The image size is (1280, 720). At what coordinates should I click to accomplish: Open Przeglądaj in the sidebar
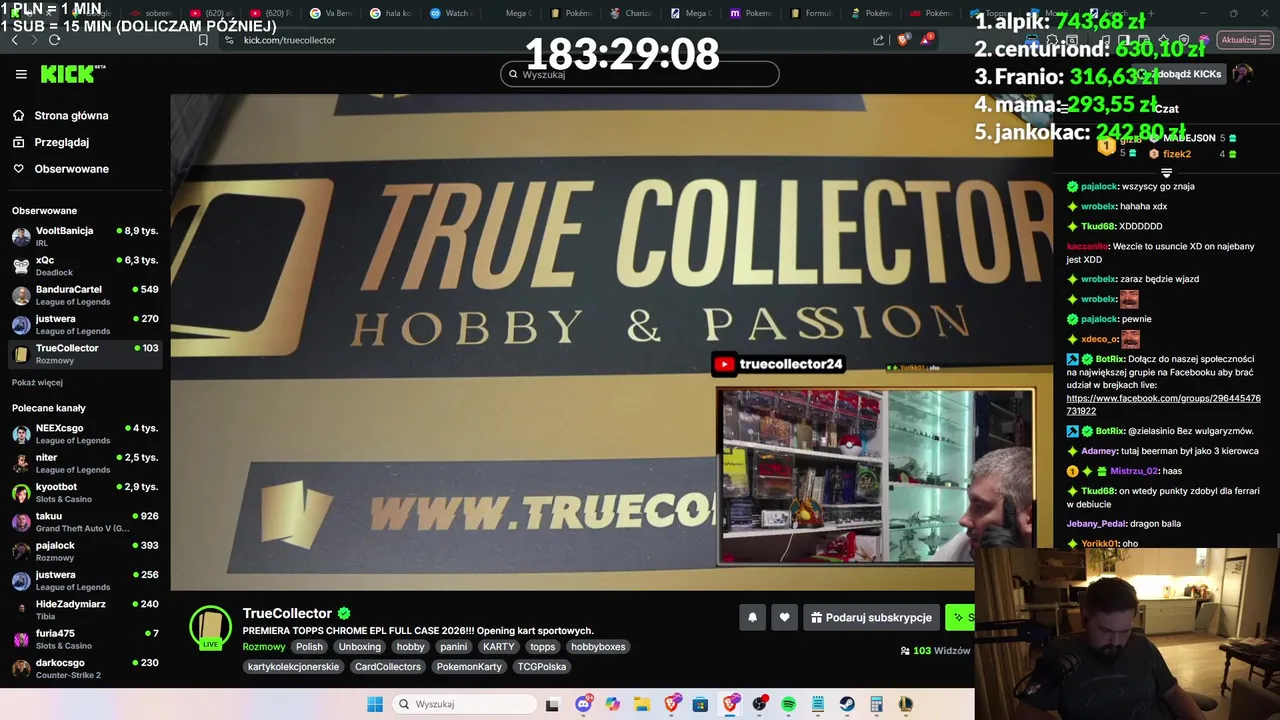pyautogui.click(x=61, y=142)
